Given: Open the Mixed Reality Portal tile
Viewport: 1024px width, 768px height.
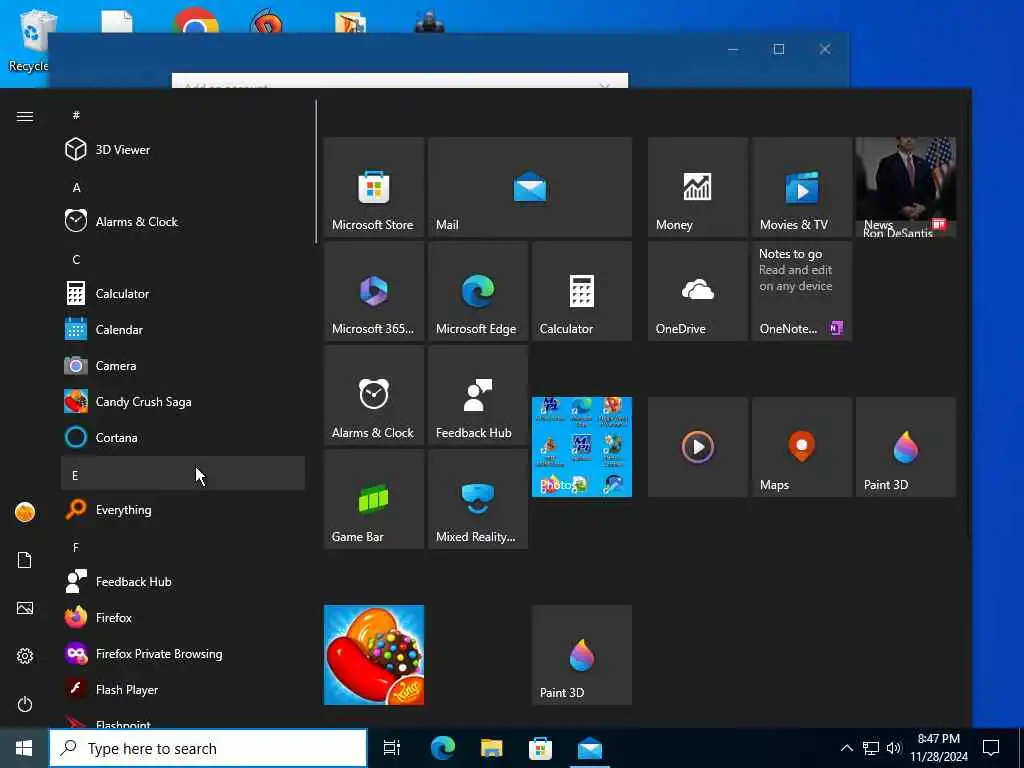Looking at the screenshot, I should click(477, 498).
